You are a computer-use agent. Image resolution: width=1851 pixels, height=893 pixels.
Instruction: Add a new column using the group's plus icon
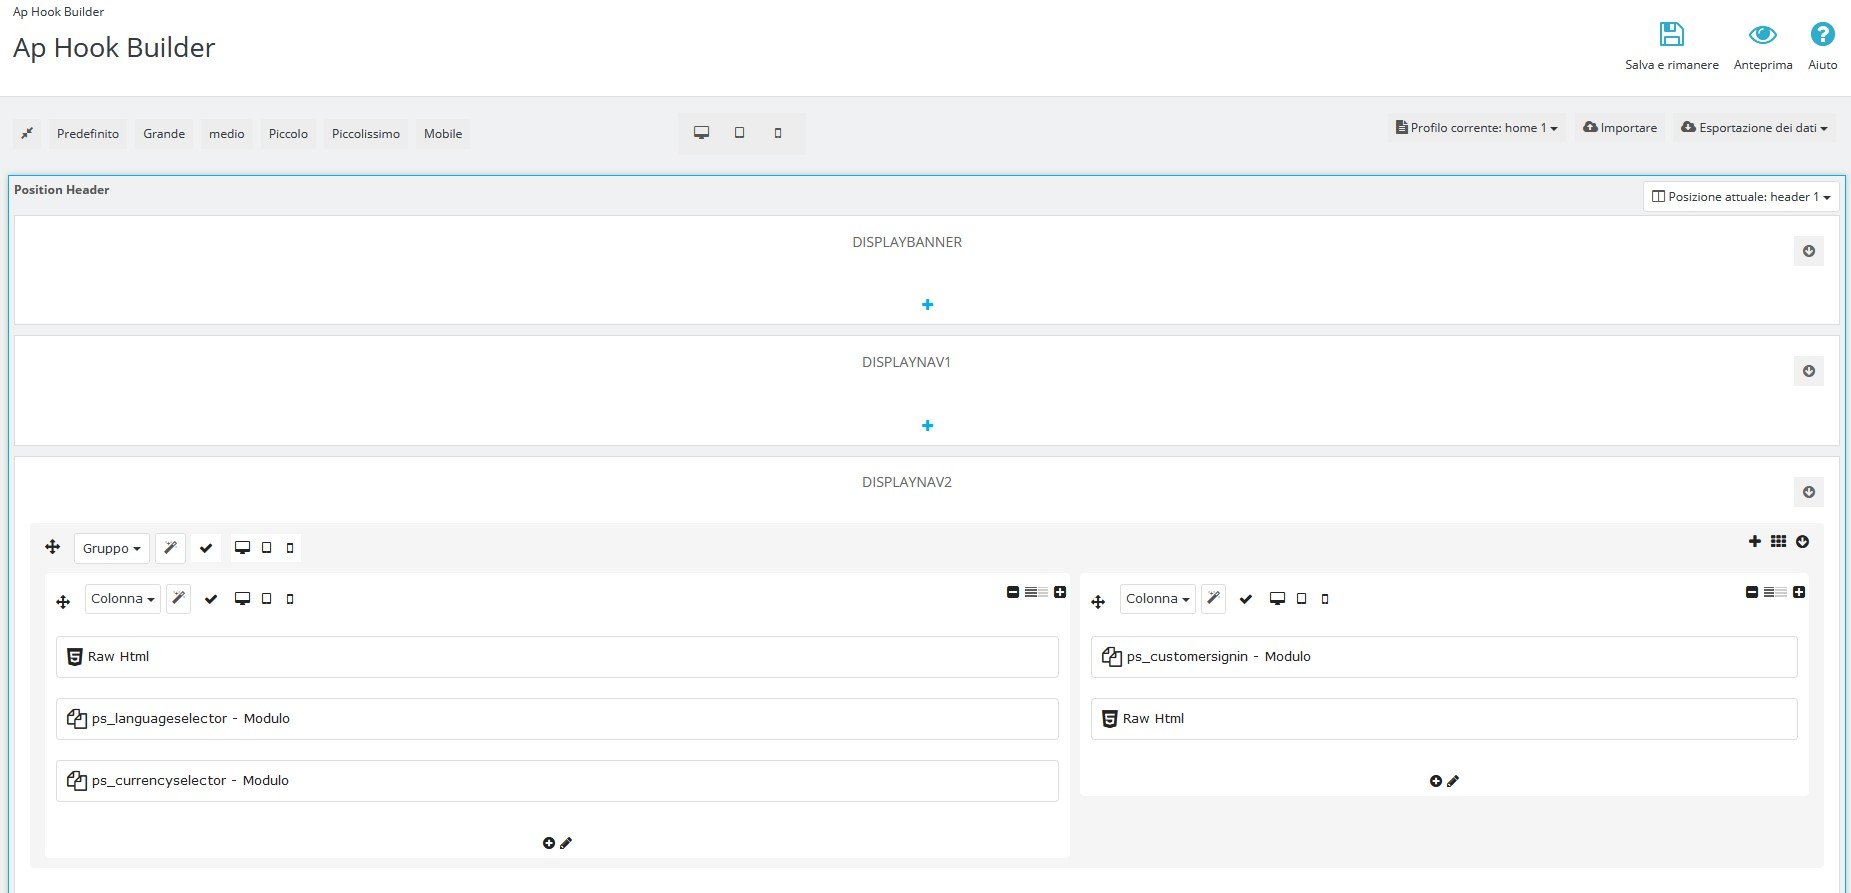[1755, 541]
